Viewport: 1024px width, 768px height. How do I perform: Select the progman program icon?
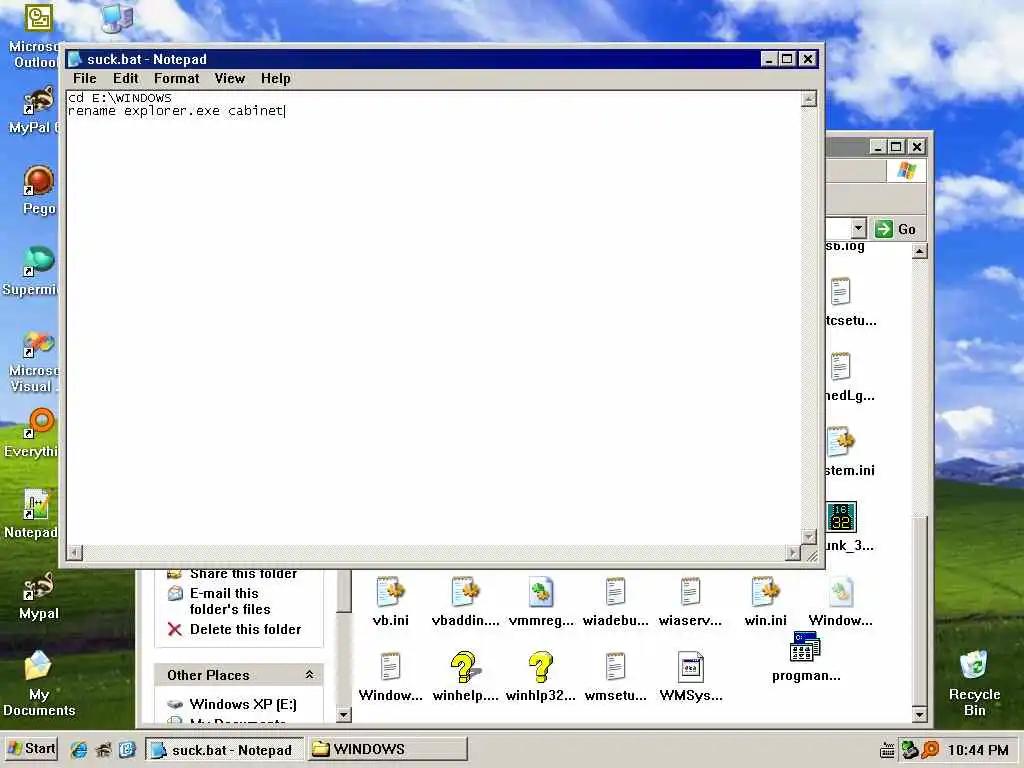[x=805, y=647]
